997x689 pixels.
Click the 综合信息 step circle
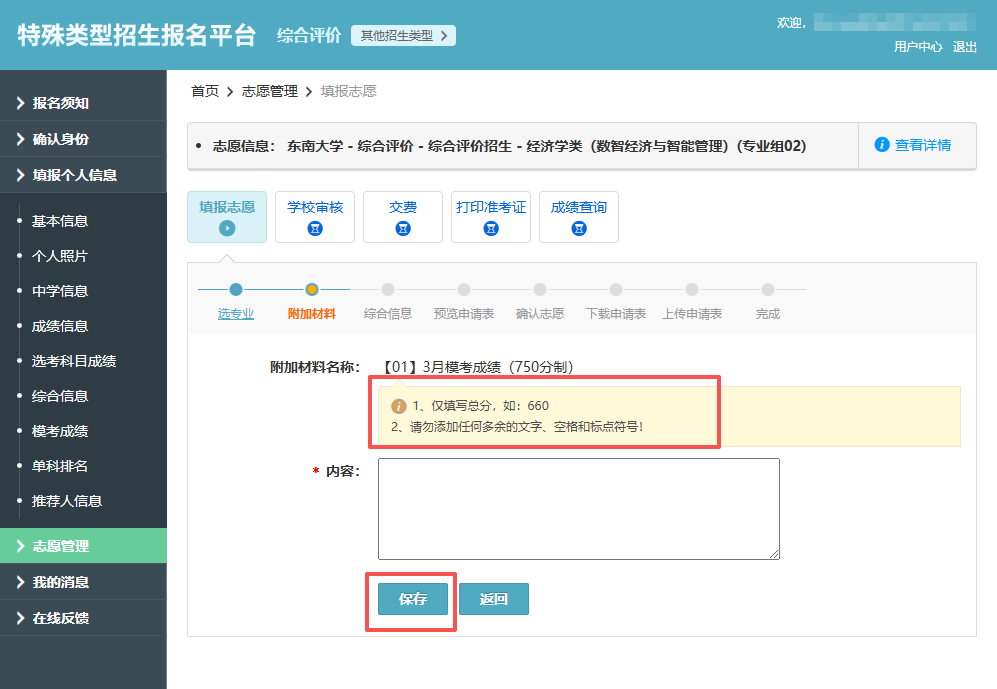[x=388, y=290]
